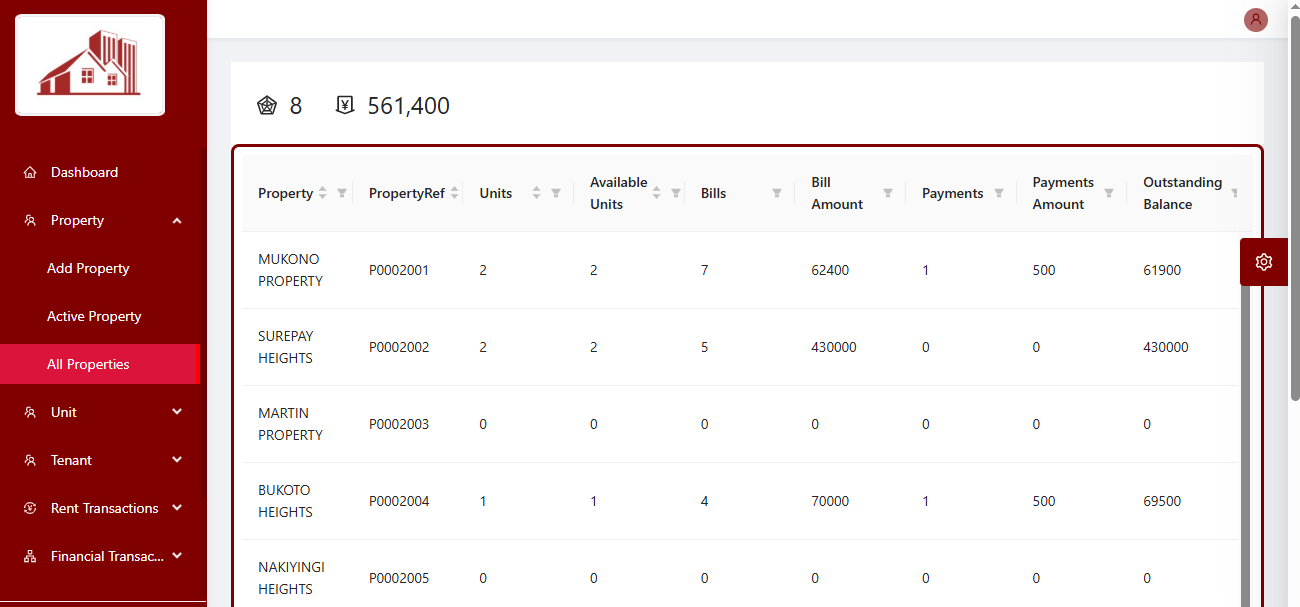Image resolution: width=1300 pixels, height=607 pixels.
Task: Click the Property sidebar icon
Action: tap(30, 220)
